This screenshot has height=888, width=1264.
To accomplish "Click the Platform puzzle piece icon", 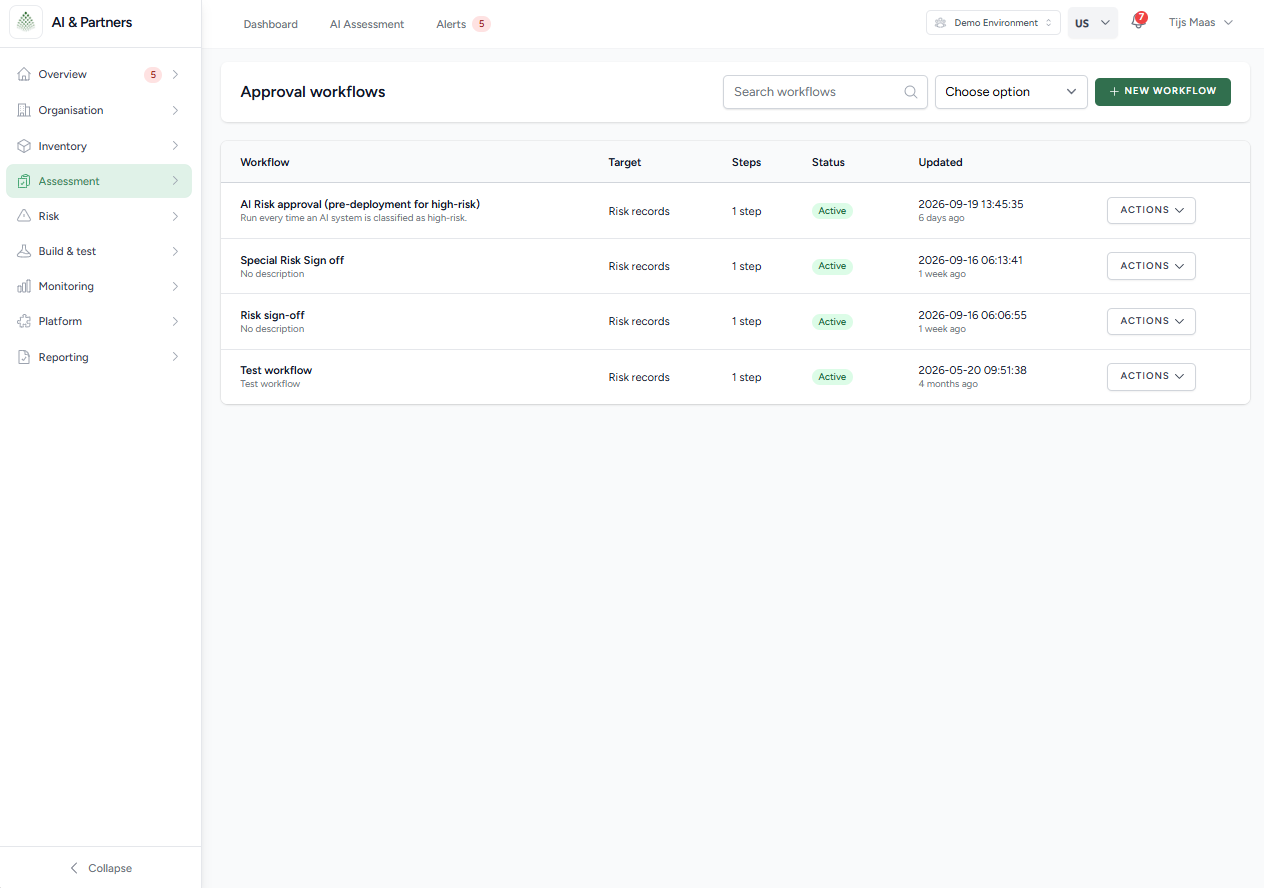I will [x=24, y=321].
